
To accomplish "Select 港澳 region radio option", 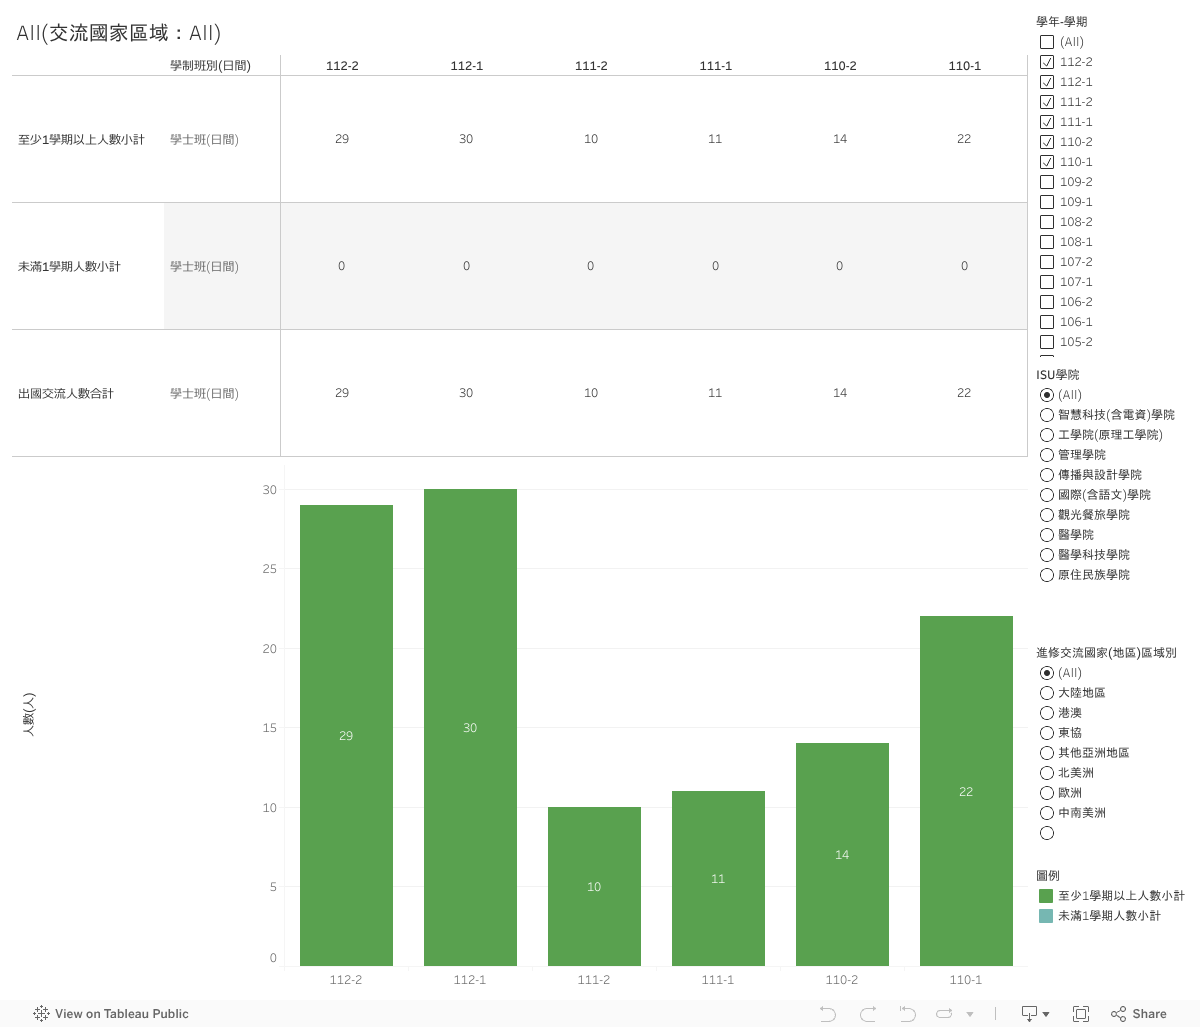I will click(1047, 713).
